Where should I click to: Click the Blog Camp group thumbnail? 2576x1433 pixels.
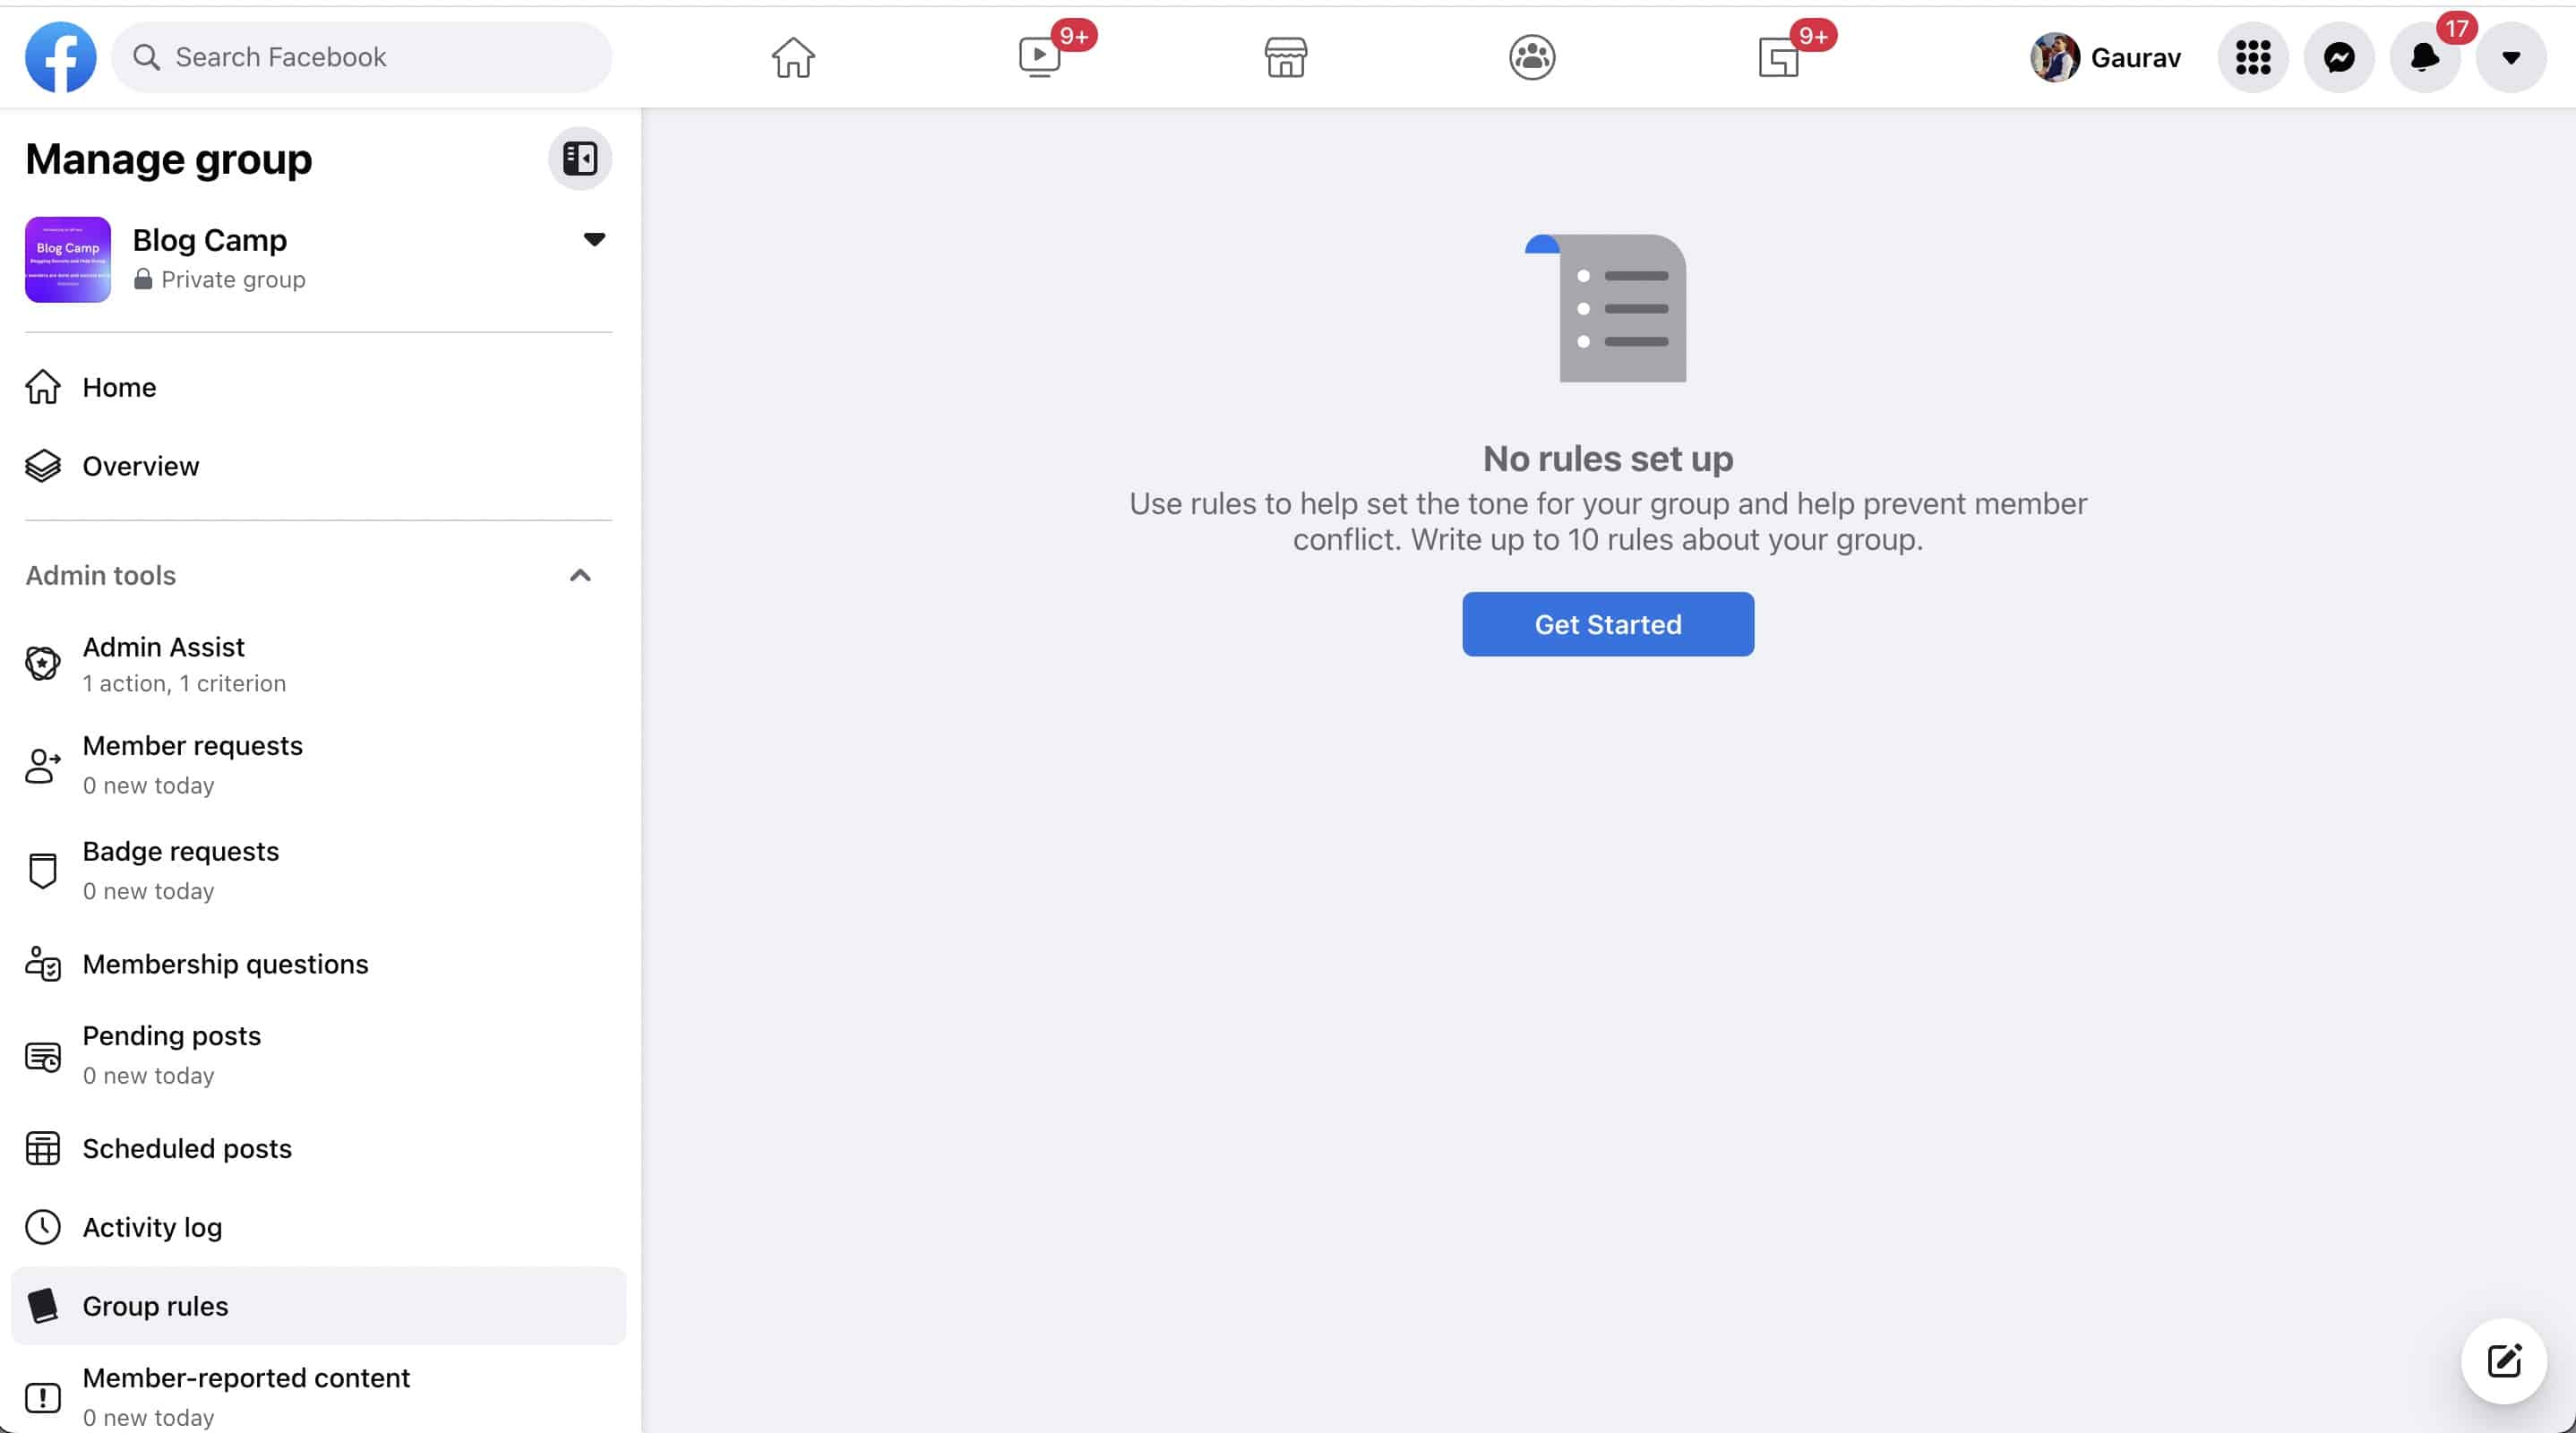coord(67,259)
